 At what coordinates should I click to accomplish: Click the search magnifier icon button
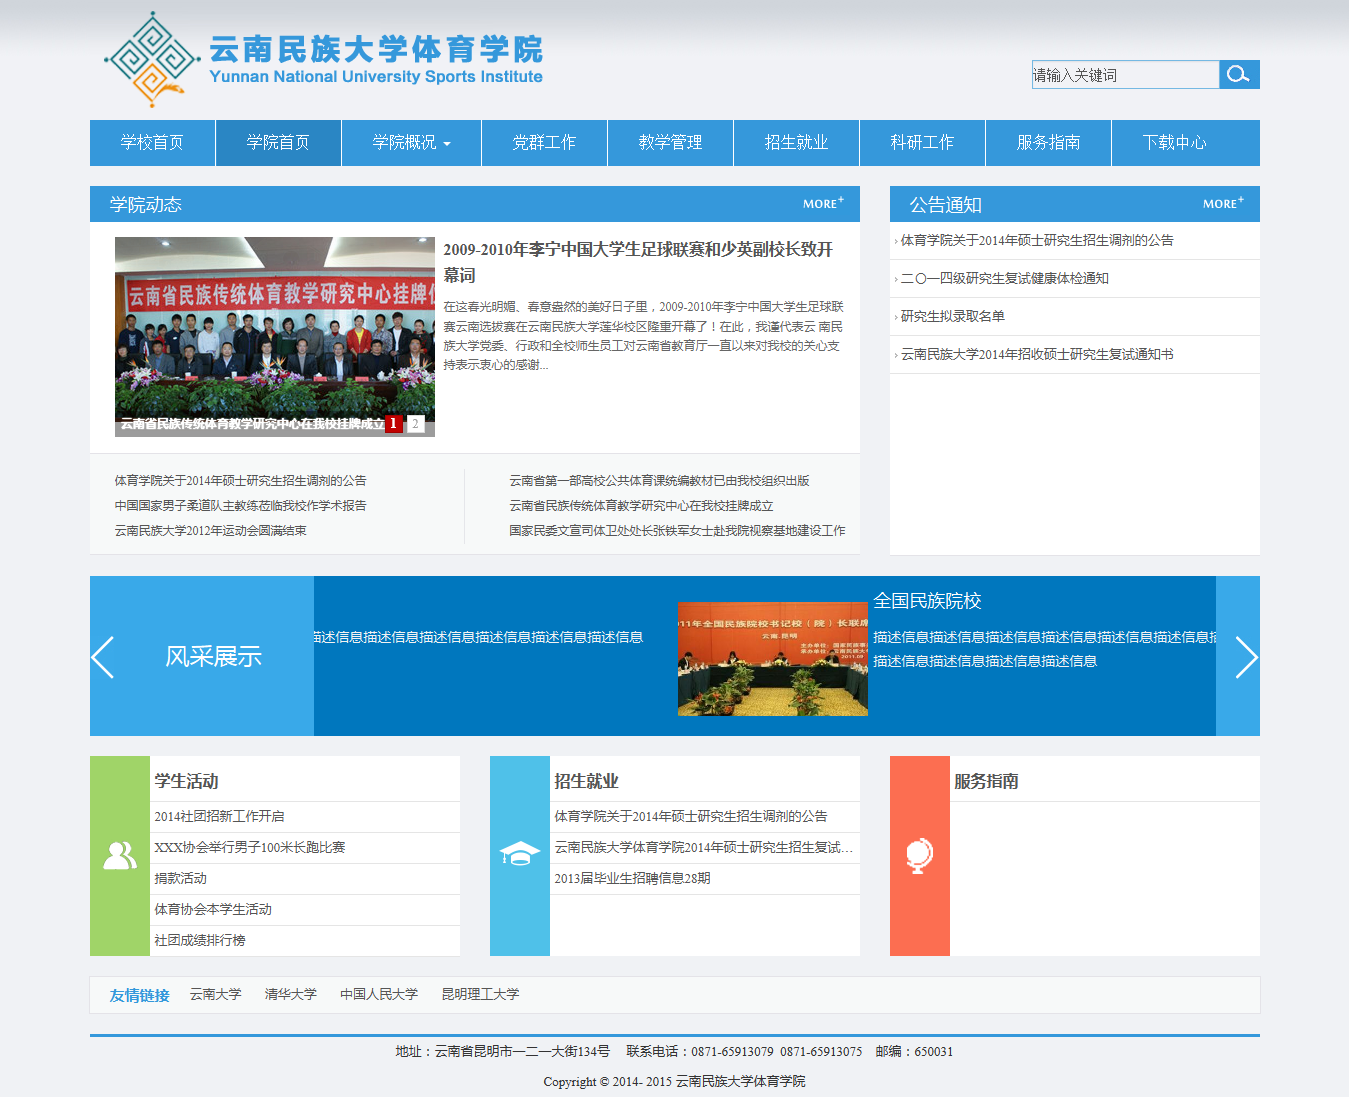point(1239,74)
